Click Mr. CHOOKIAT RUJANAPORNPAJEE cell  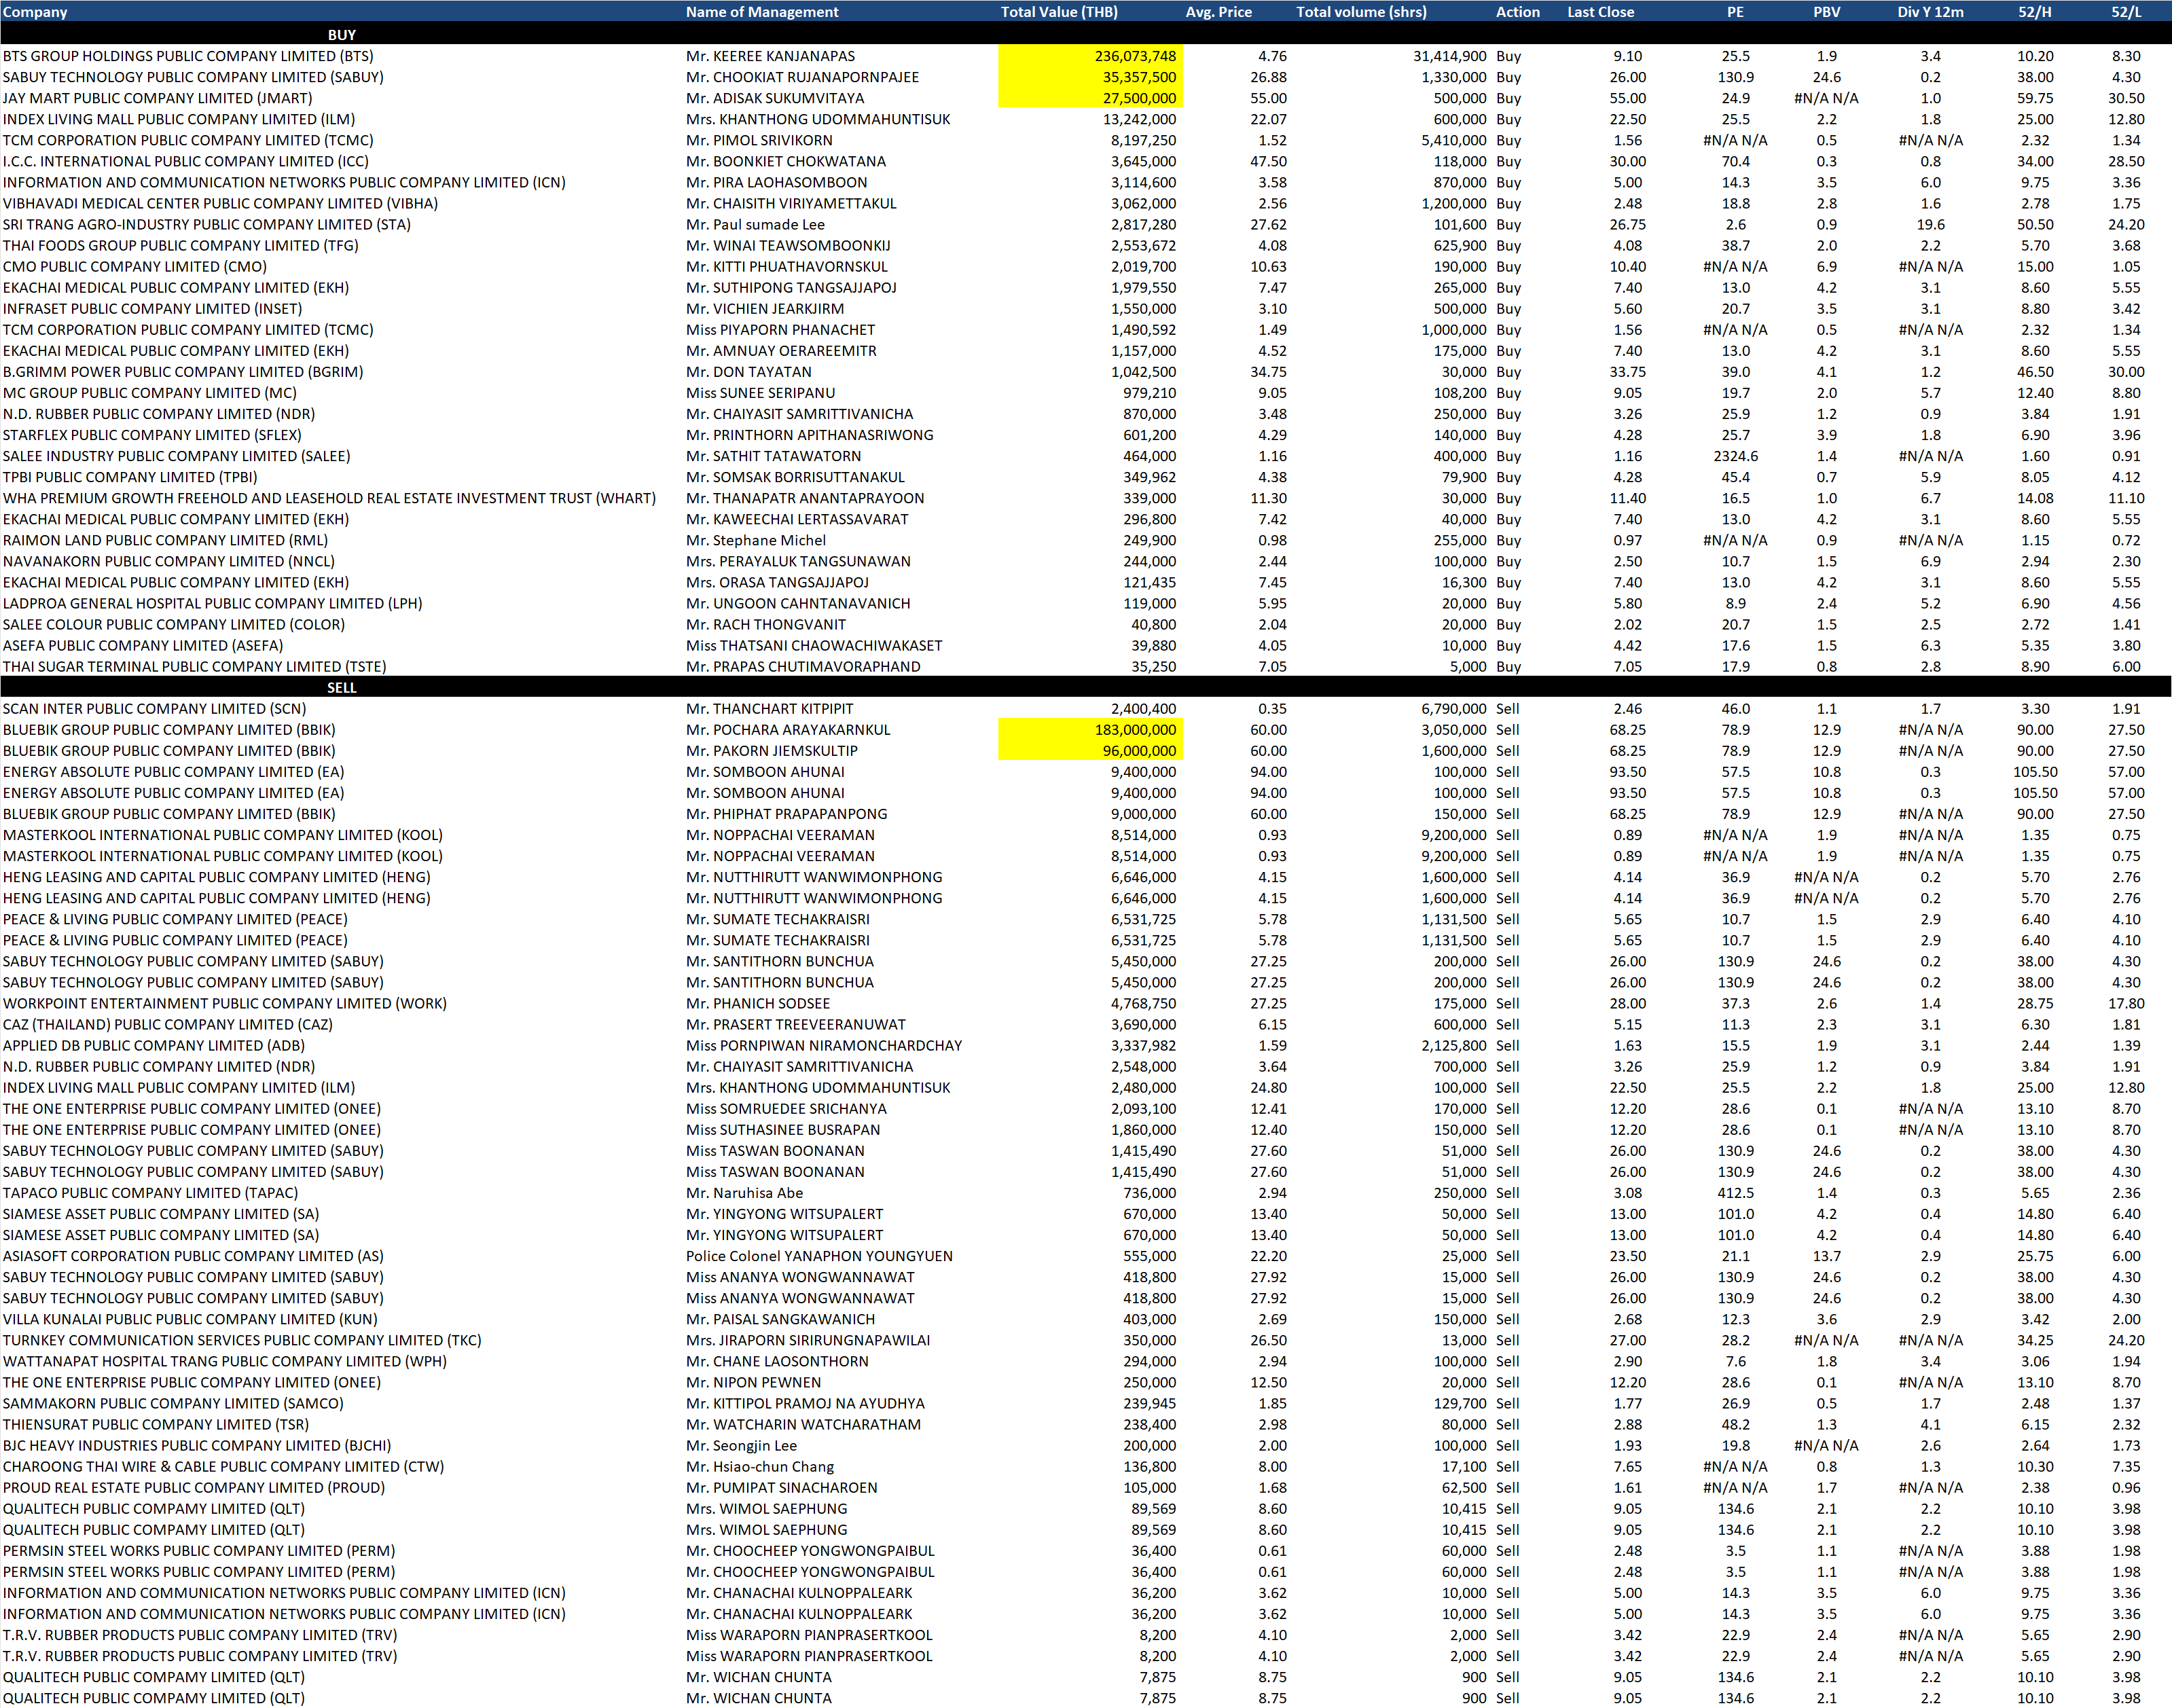coord(802,77)
